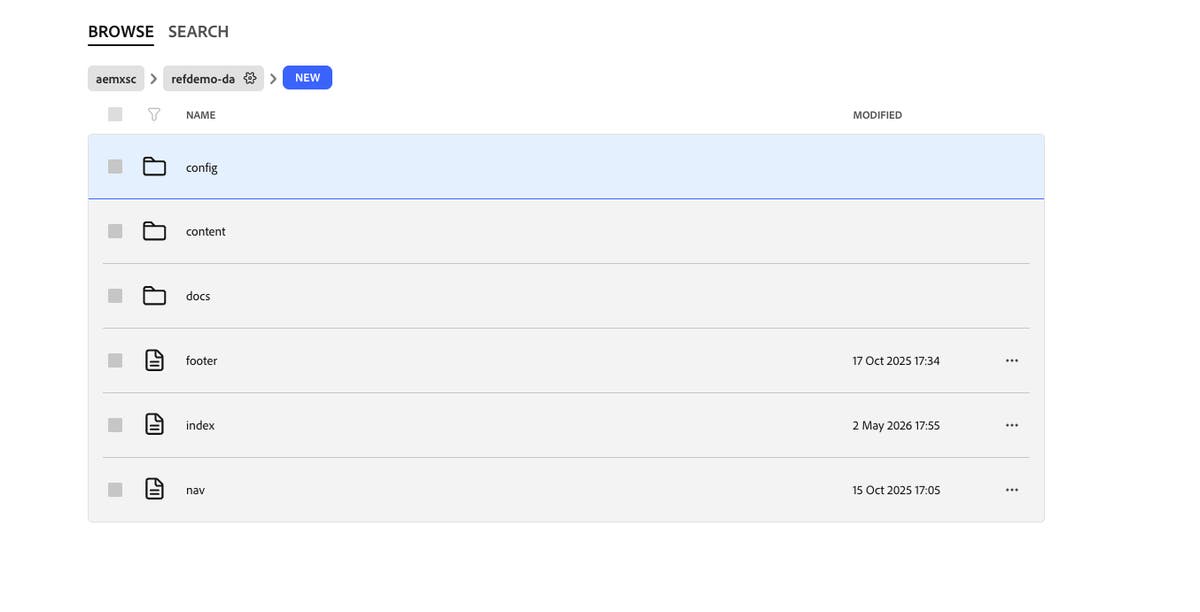The image size is (1200, 612).
Task: Click the filter funnel icon
Action: pyautogui.click(x=154, y=115)
